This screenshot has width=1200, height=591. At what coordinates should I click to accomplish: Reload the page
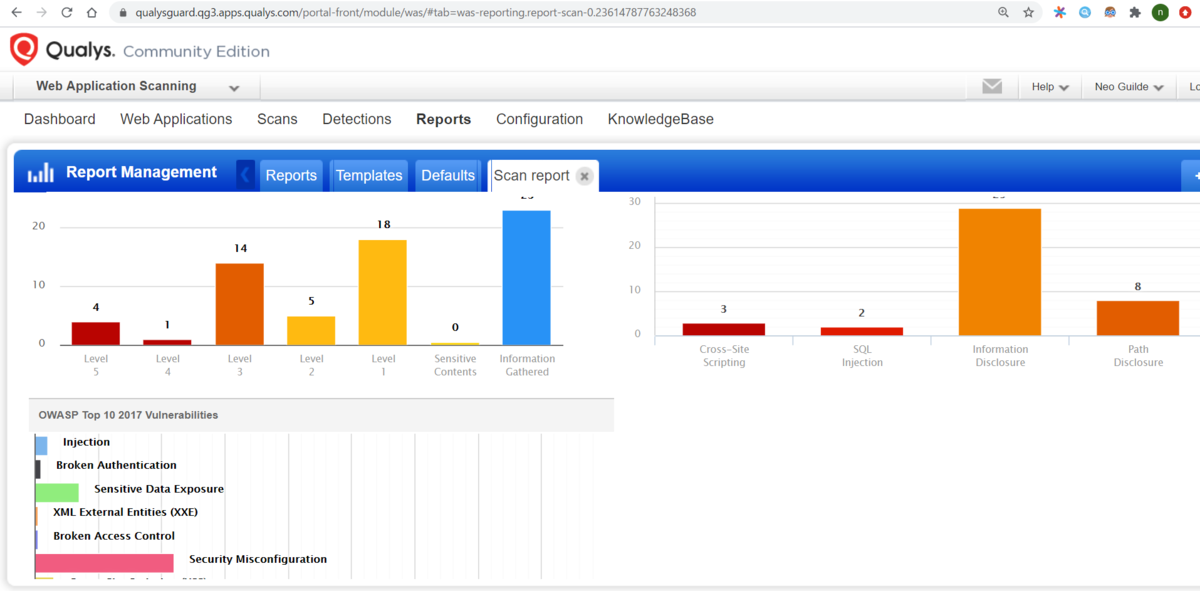[67, 13]
